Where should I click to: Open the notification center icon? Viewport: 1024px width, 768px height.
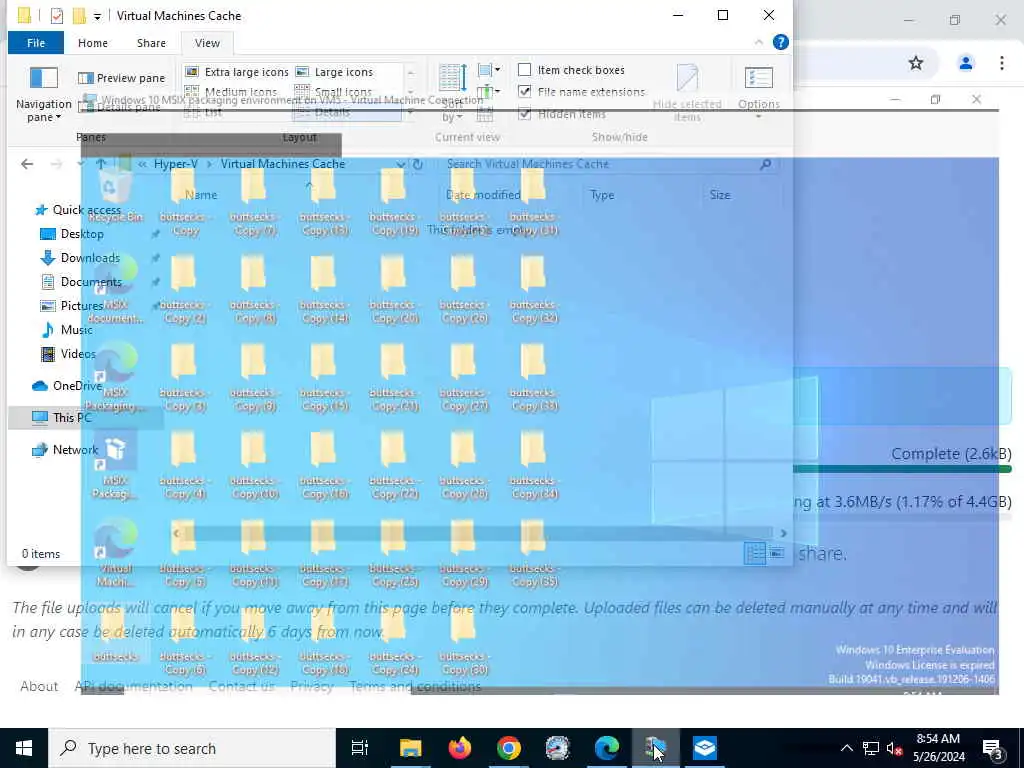tap(993, 748)
